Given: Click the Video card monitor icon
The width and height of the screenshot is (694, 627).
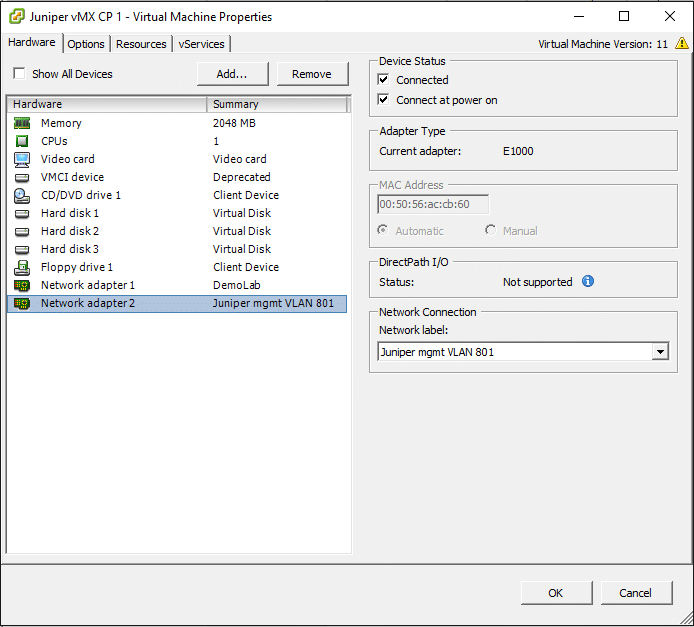Looking at the screenshot, I should [x=22, y=159].
